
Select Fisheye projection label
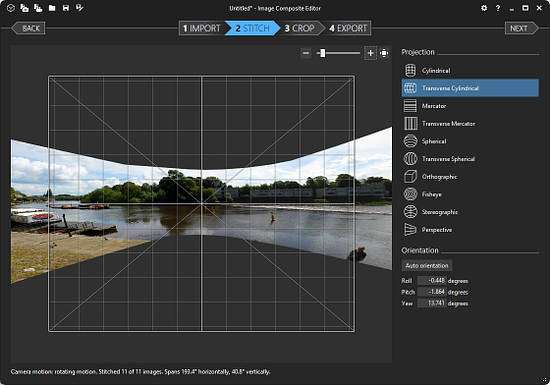pos(431,194)
